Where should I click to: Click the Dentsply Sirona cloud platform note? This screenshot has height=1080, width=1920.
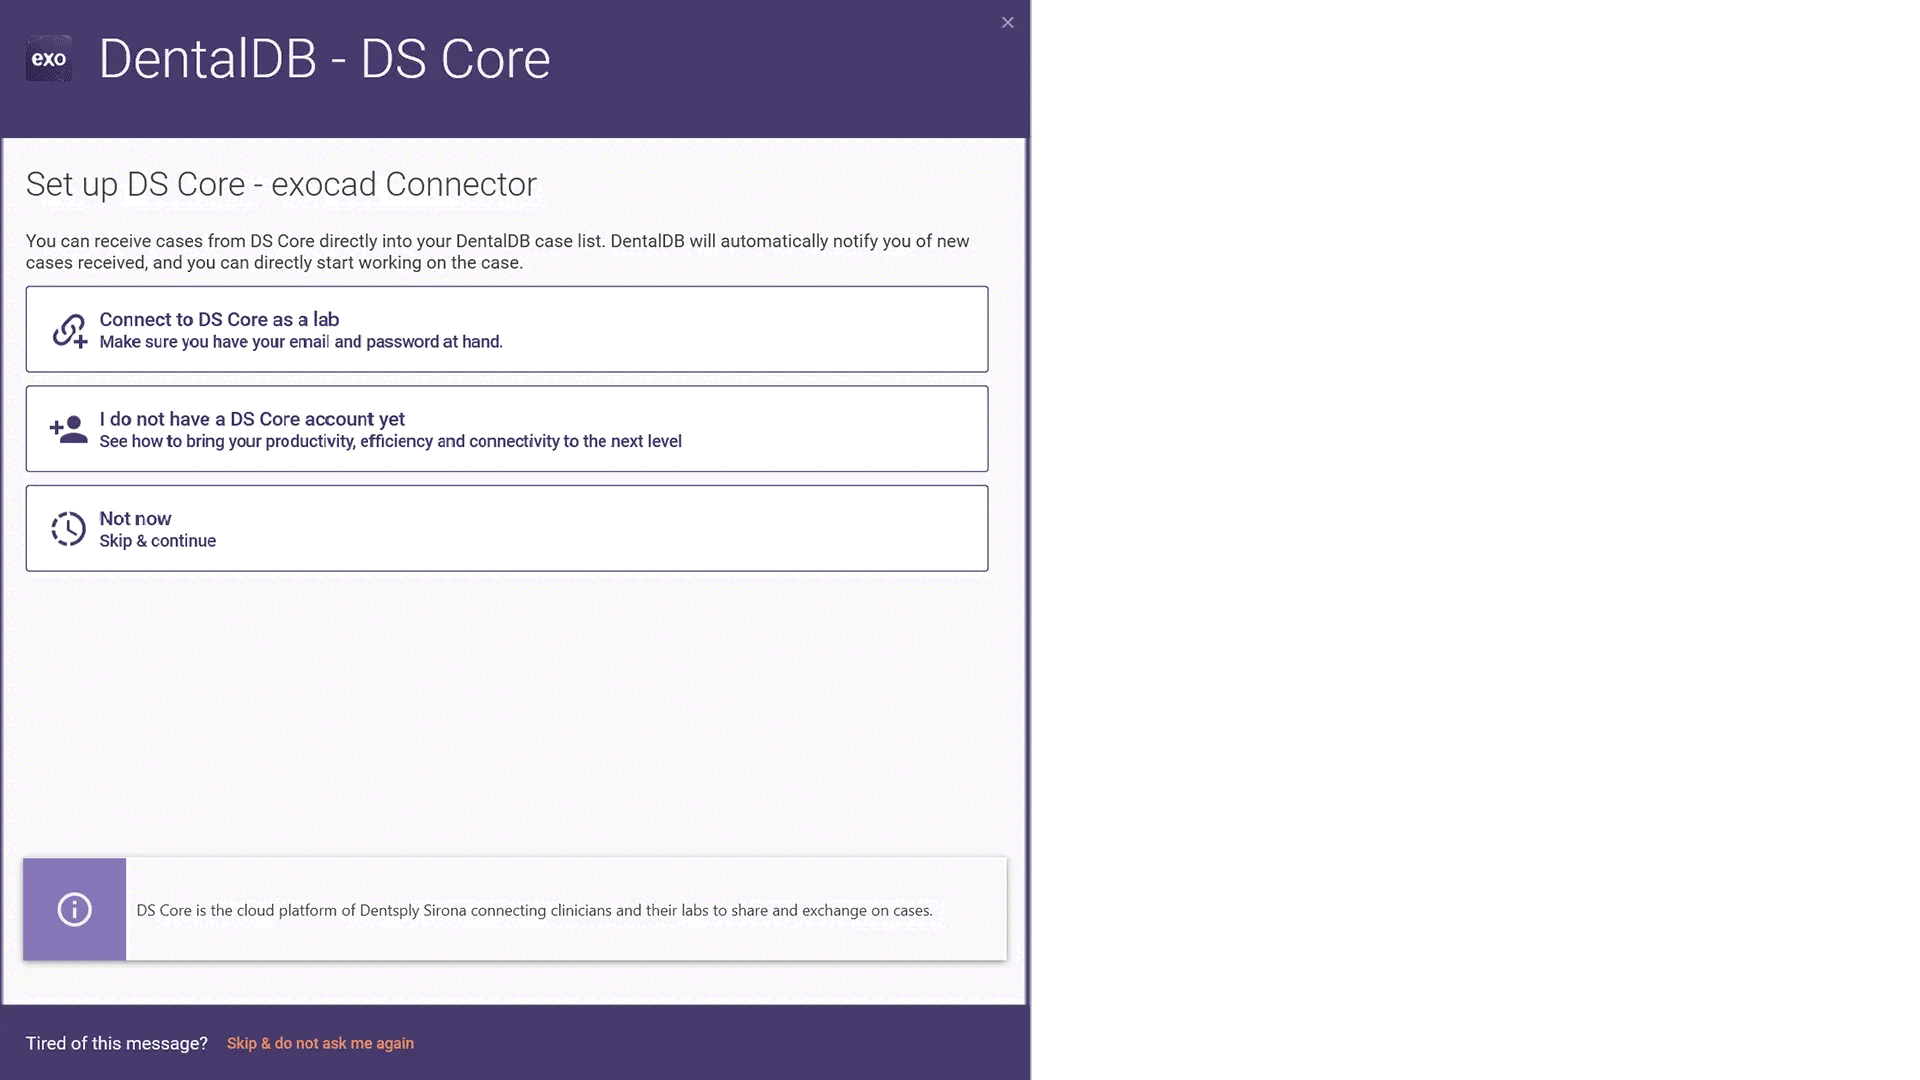(x=534, y=910)
